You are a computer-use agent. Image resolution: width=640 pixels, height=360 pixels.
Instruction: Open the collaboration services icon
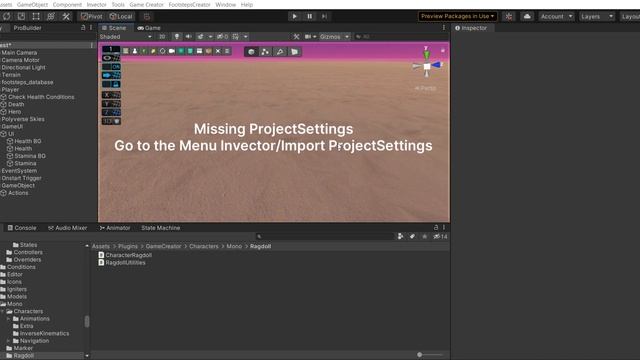click(509, 16)
